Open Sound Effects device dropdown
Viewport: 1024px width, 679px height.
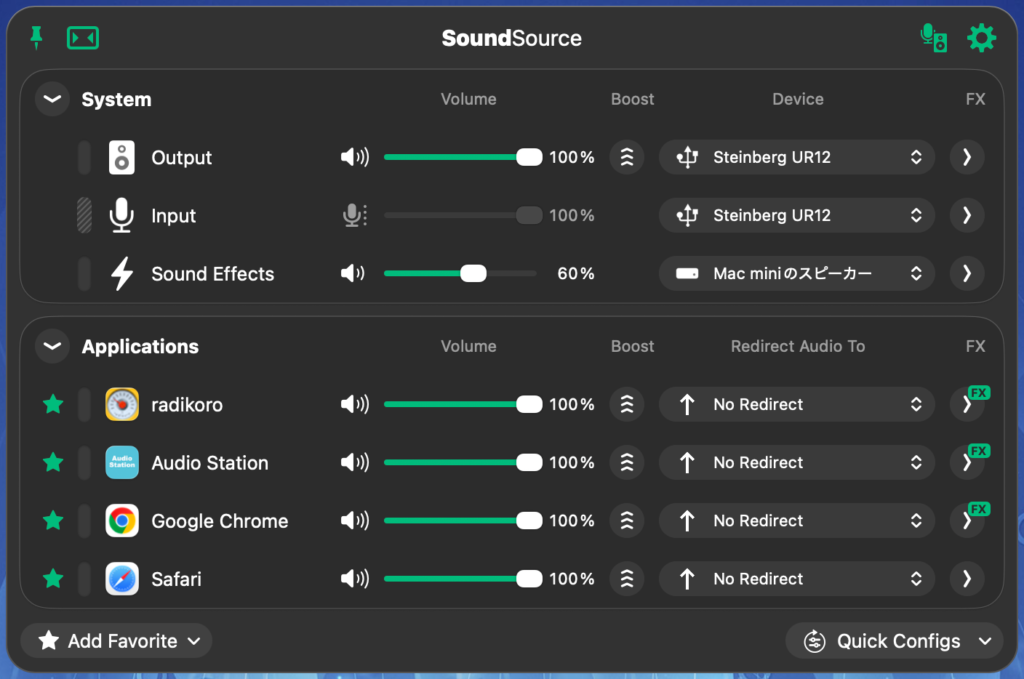click(796, 274)
